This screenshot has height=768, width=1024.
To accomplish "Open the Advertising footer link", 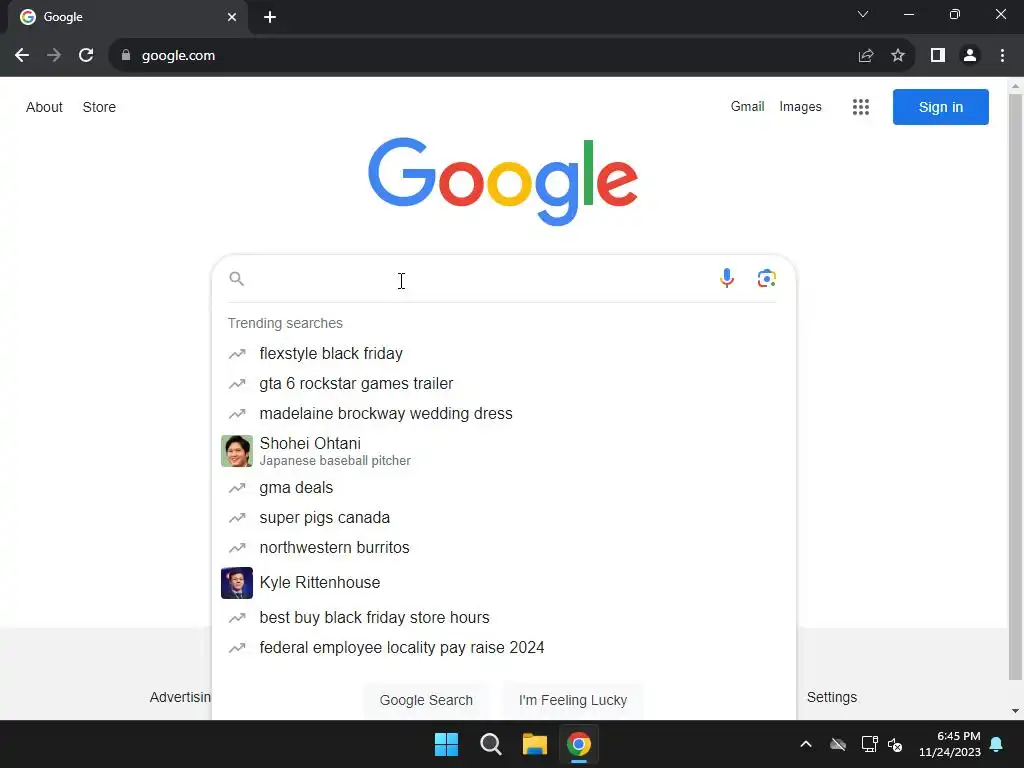I will (x=180, y=697).
